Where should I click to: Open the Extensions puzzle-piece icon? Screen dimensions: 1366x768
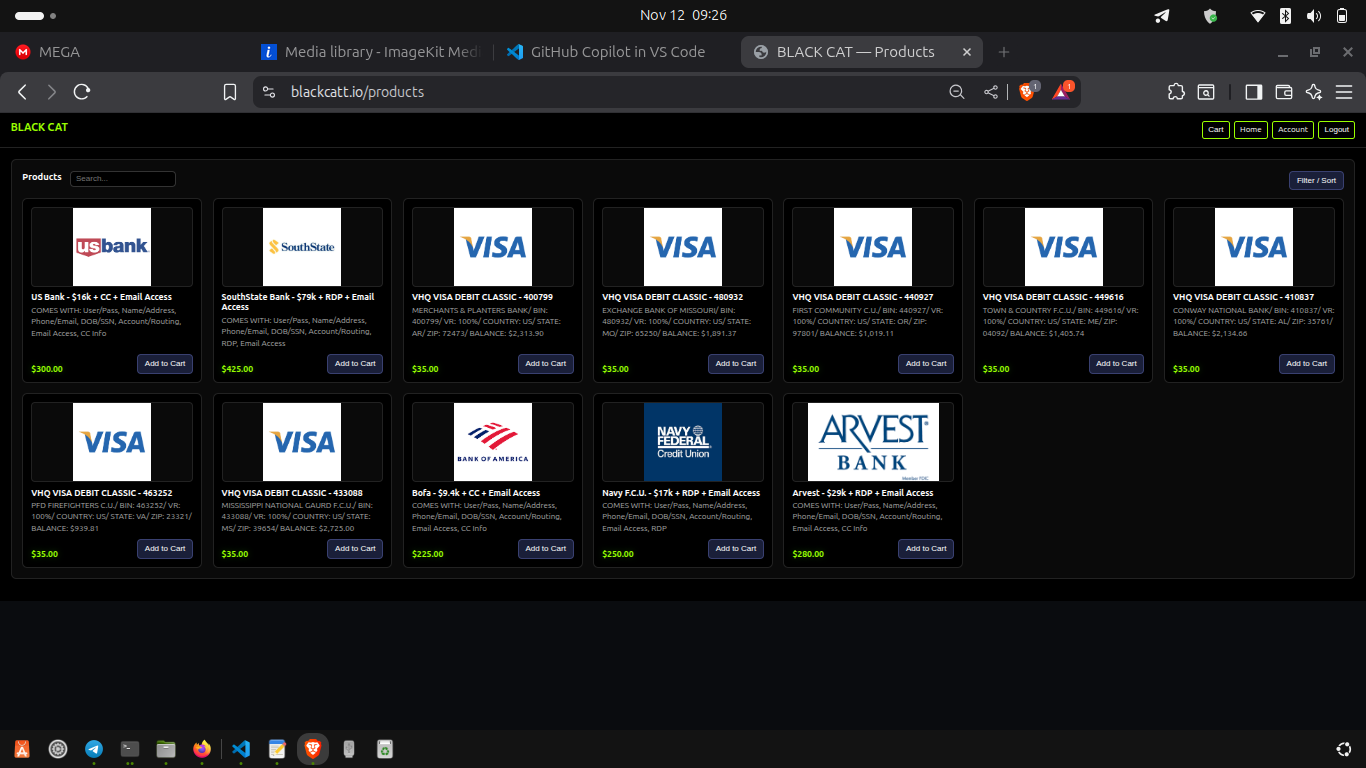pos(1176,92)
